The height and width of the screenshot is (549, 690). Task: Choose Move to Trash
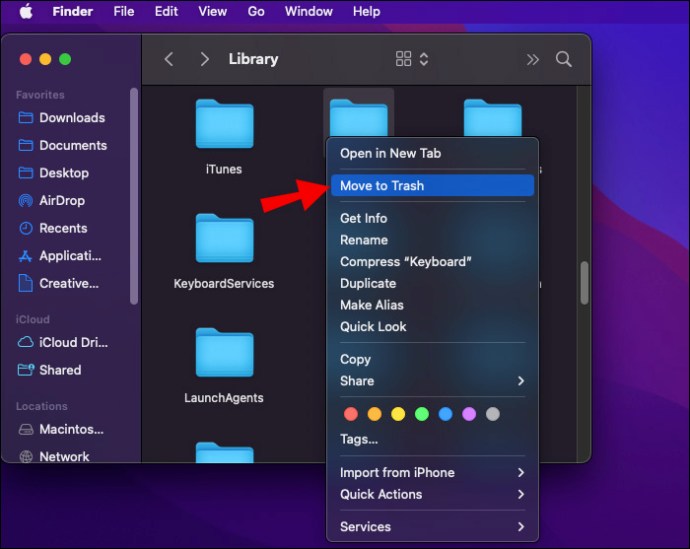[x=432, y=186]
